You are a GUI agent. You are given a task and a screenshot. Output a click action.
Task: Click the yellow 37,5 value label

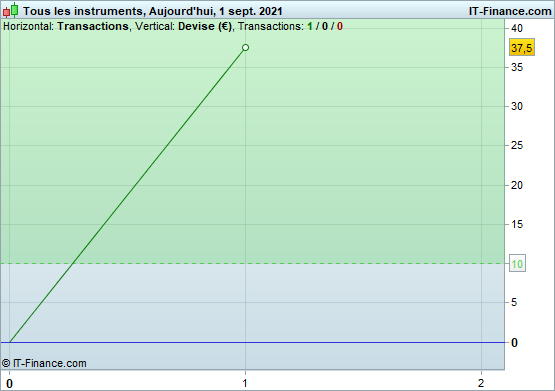pyautogui.click(x=522, y=47)
